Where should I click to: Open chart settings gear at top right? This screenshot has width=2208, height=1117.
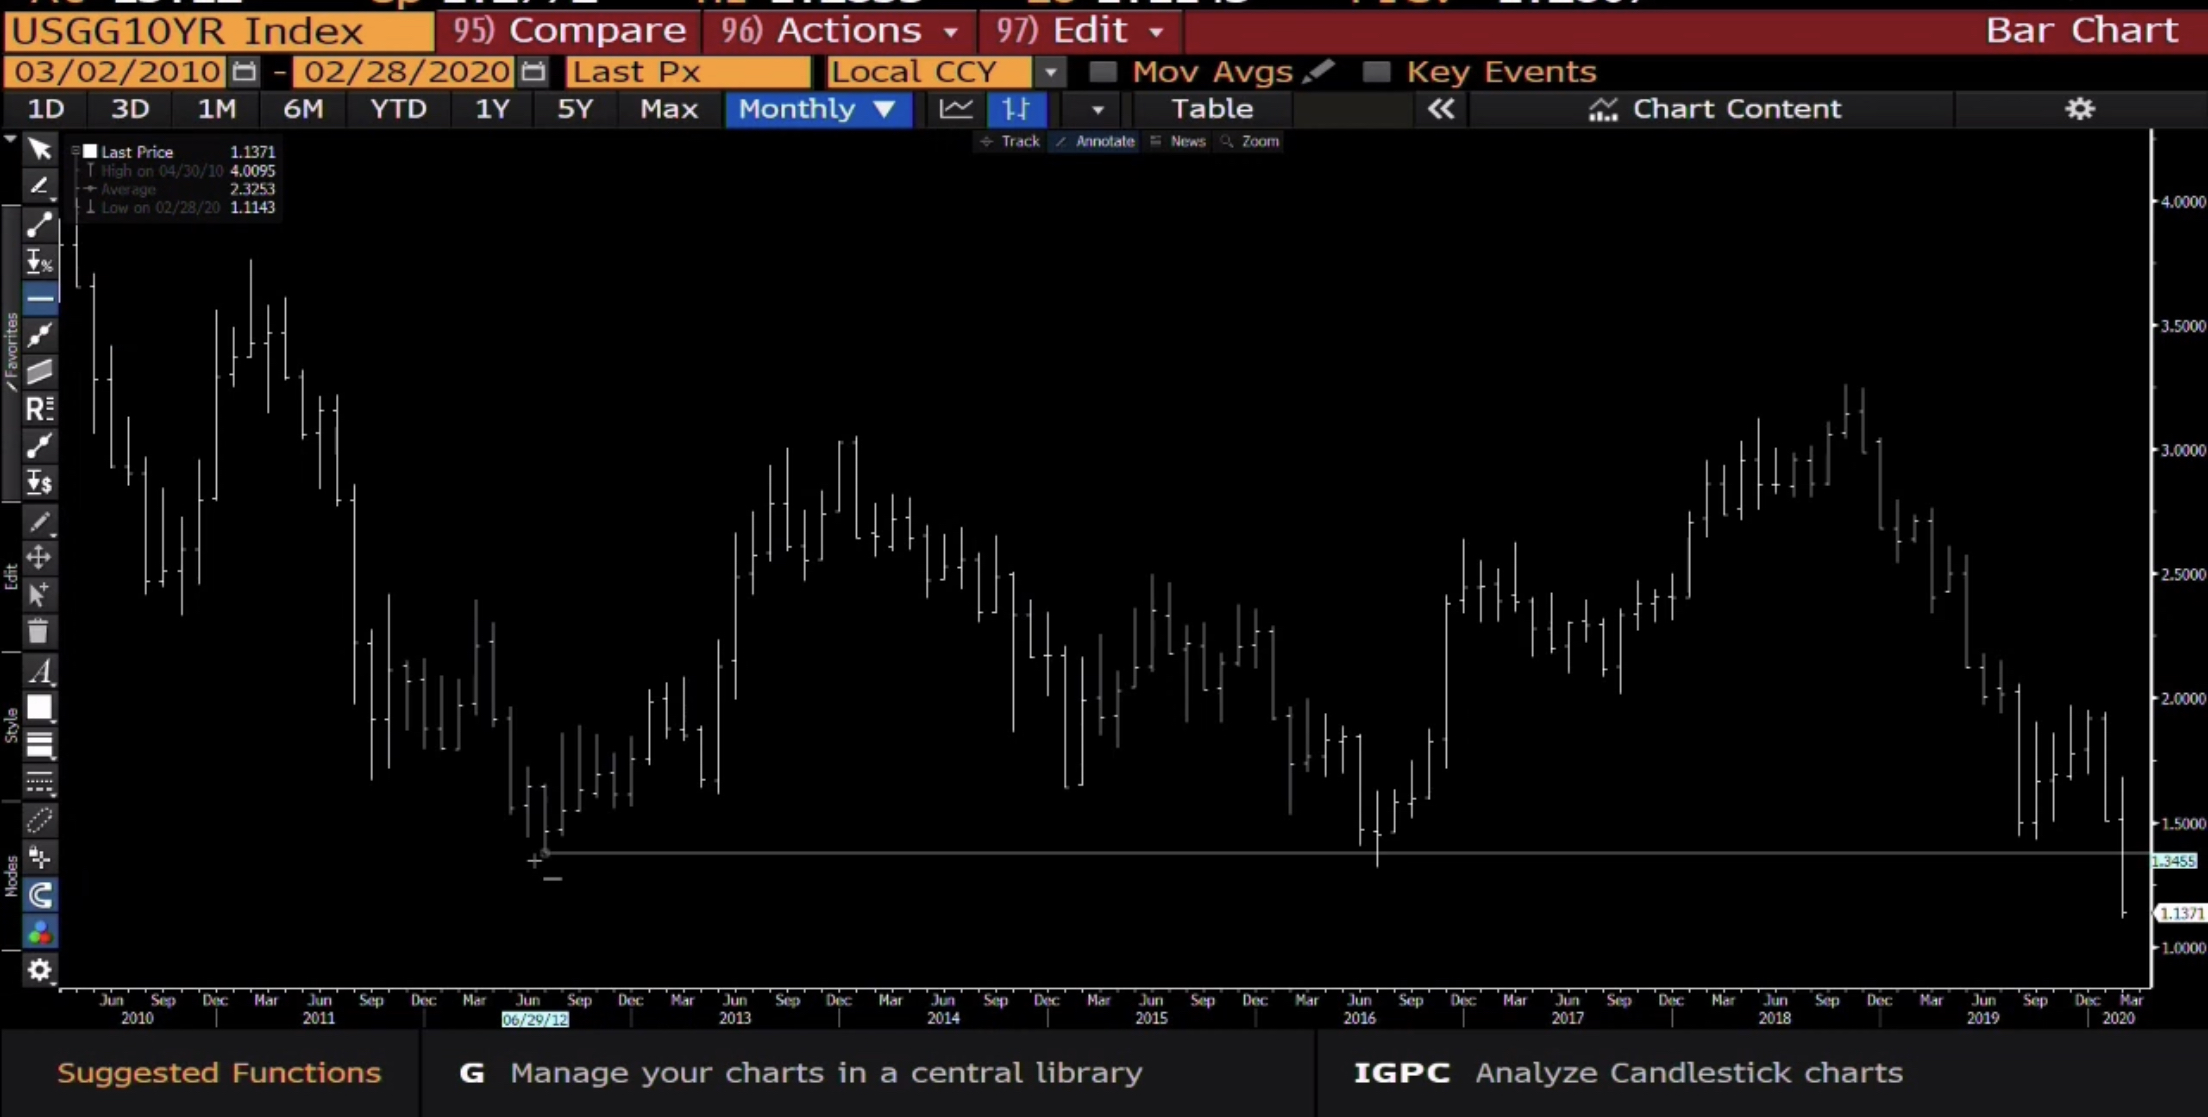click(x=2080, y=109)
